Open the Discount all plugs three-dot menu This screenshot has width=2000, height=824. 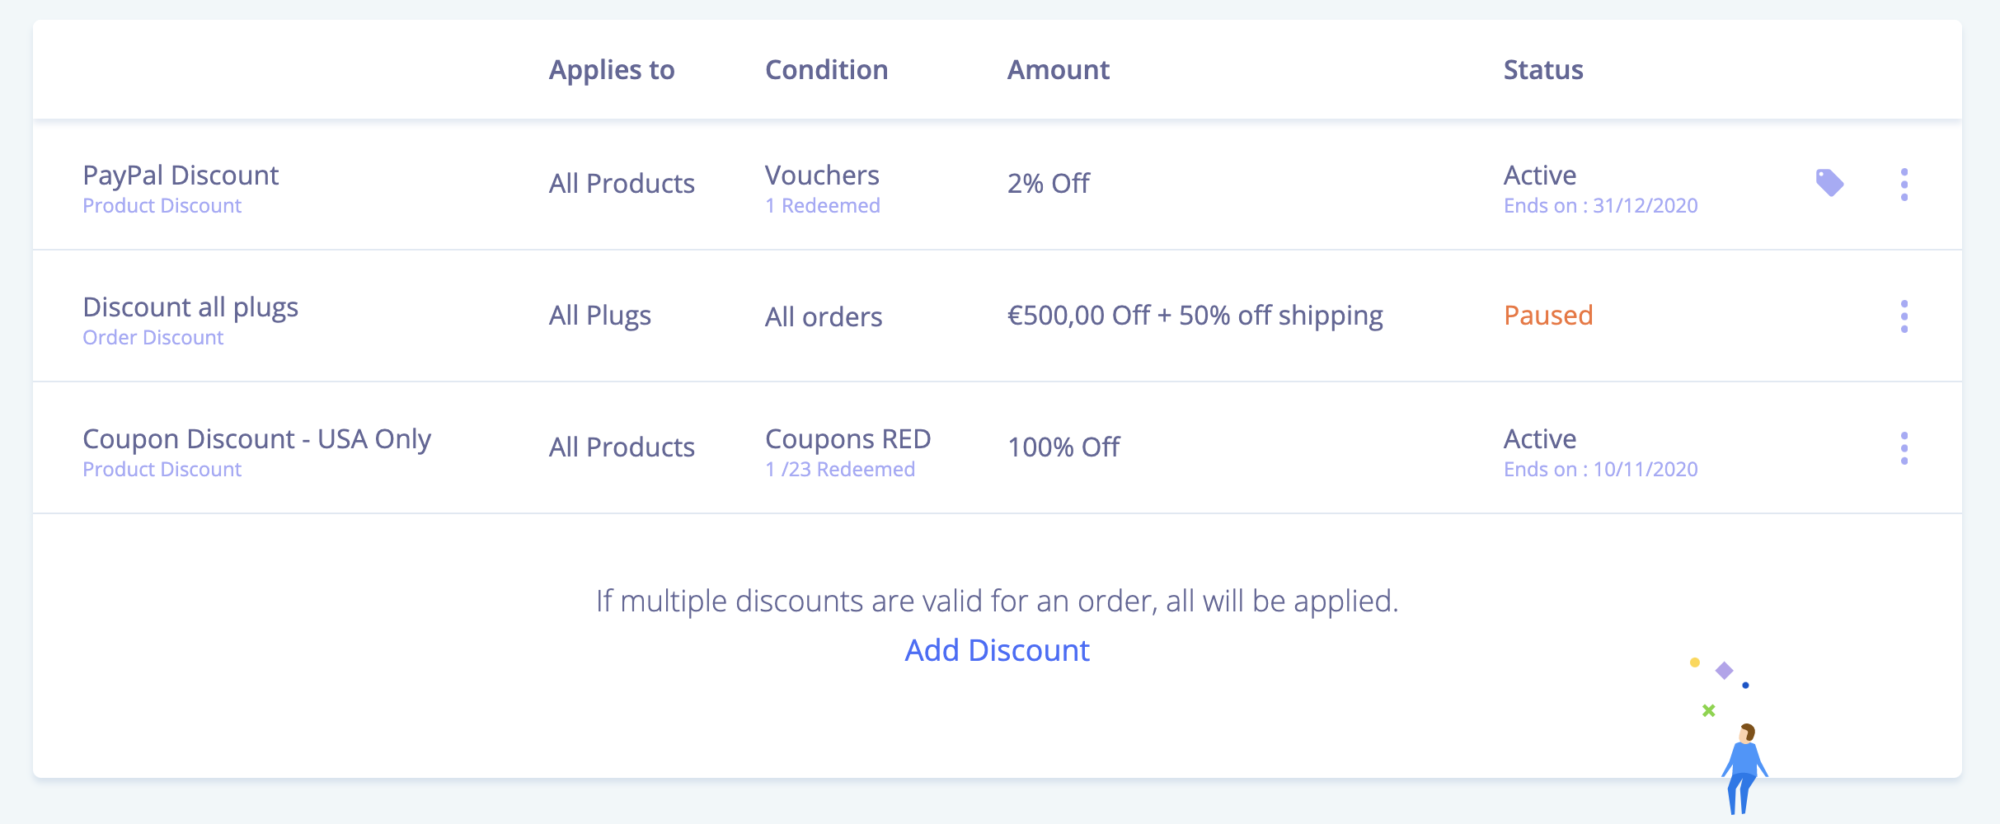(x=1904, y=316)
